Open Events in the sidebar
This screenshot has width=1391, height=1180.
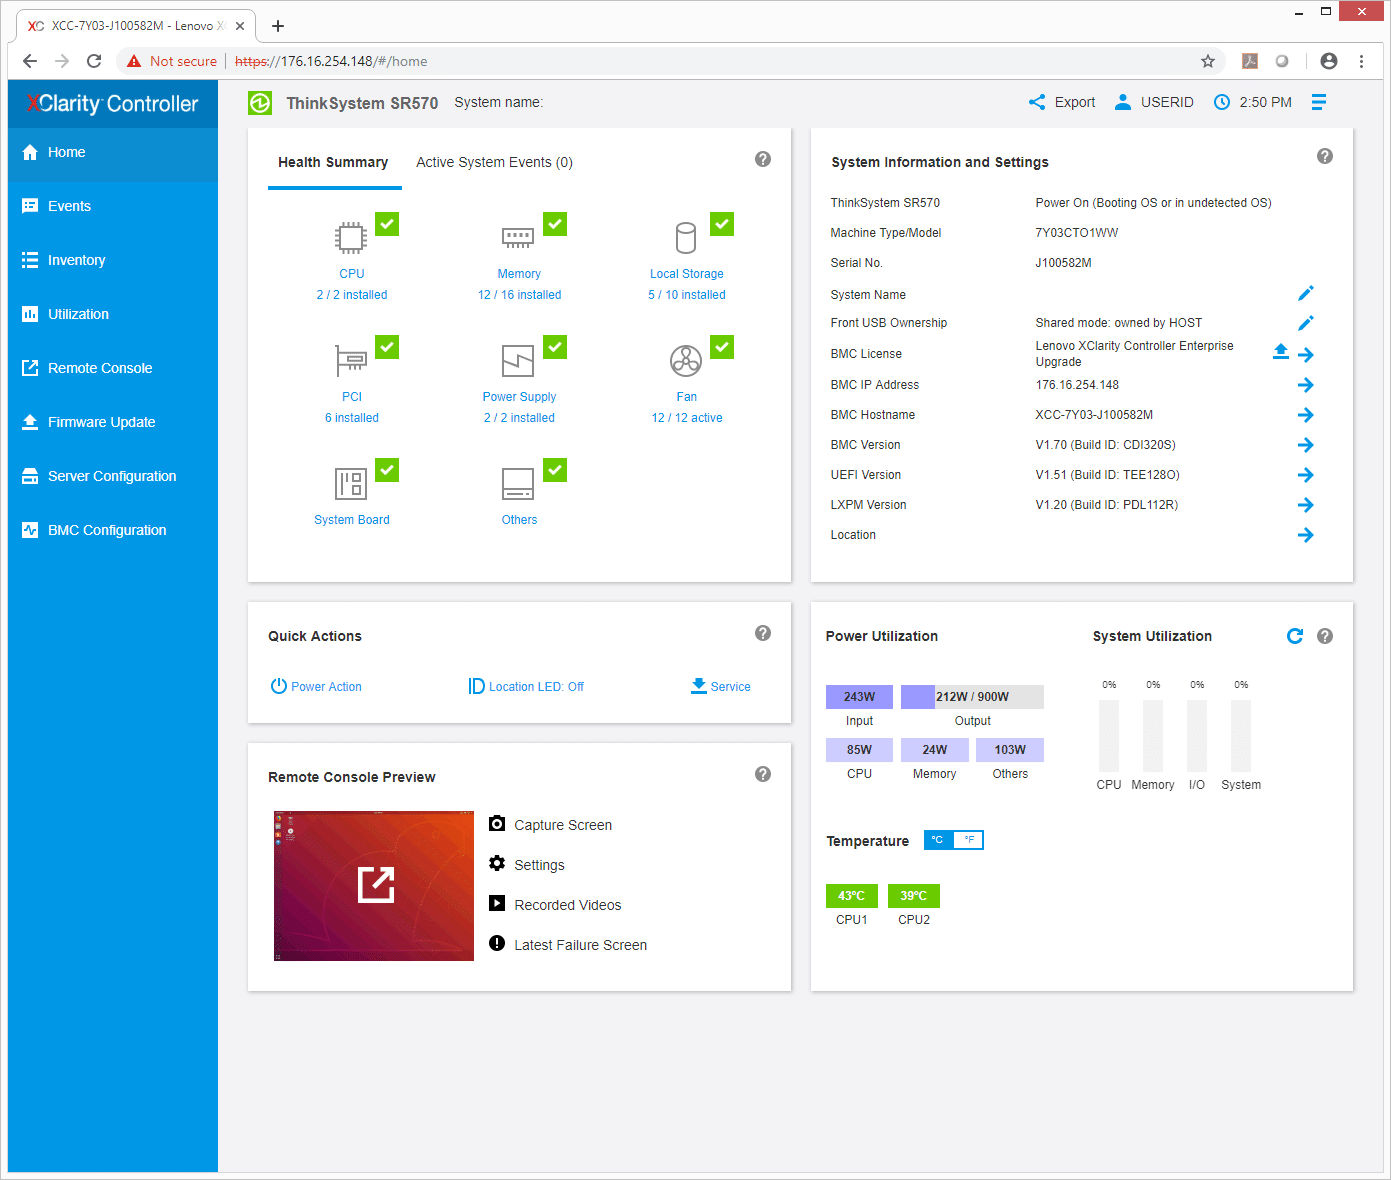point(113,206)
